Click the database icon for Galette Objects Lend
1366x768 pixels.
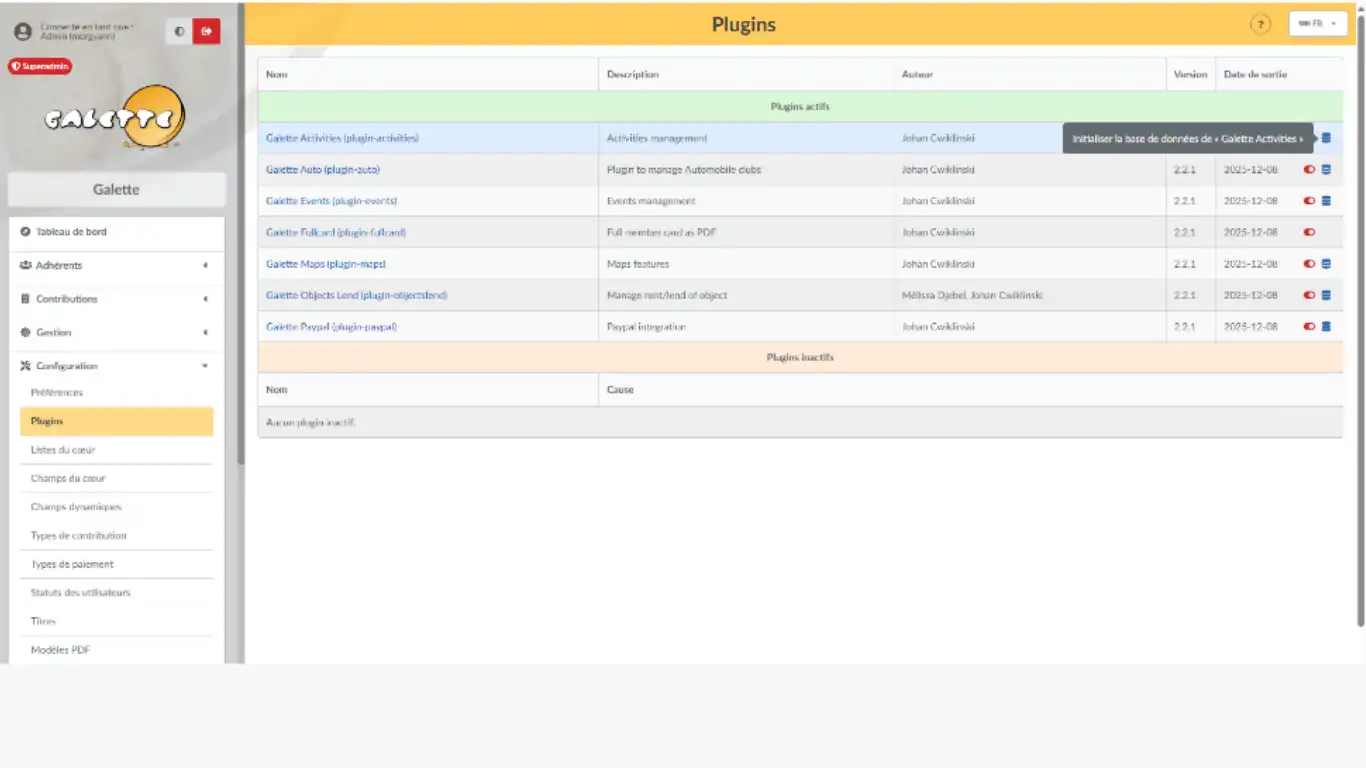(1326, 295)
